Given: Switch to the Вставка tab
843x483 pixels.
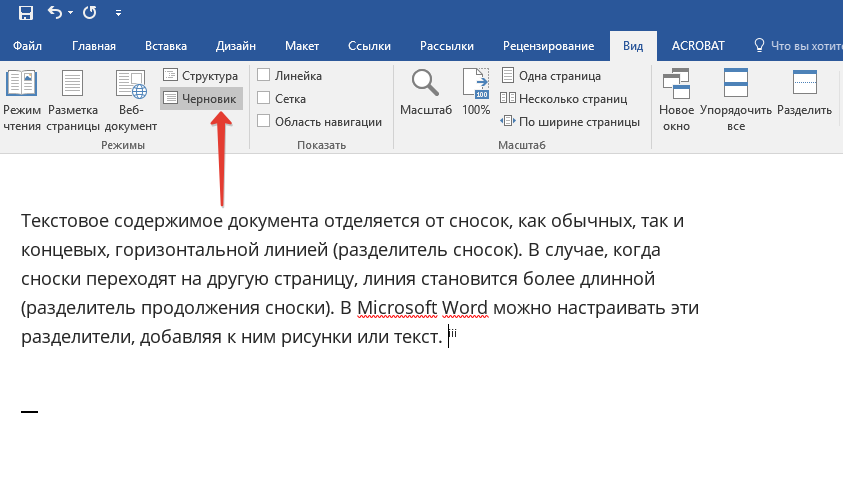Looking at the screenshot, I should [166, 46].
